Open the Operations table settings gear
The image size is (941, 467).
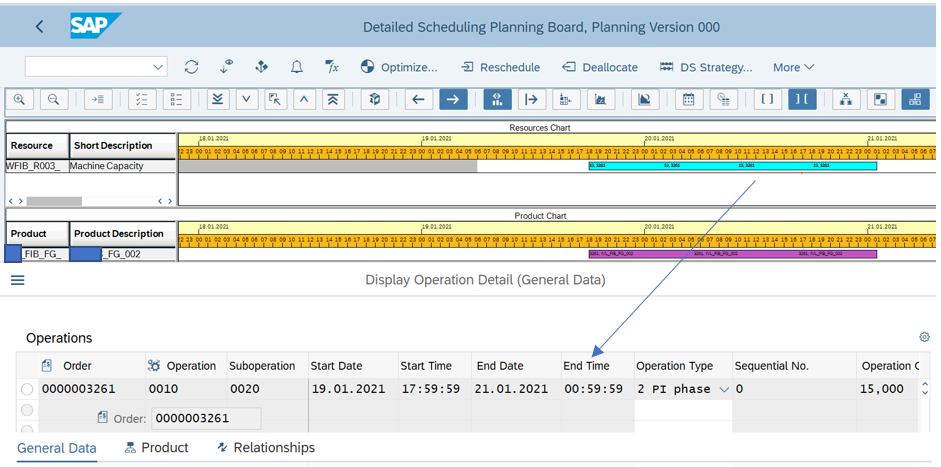[x=924, y=337]
